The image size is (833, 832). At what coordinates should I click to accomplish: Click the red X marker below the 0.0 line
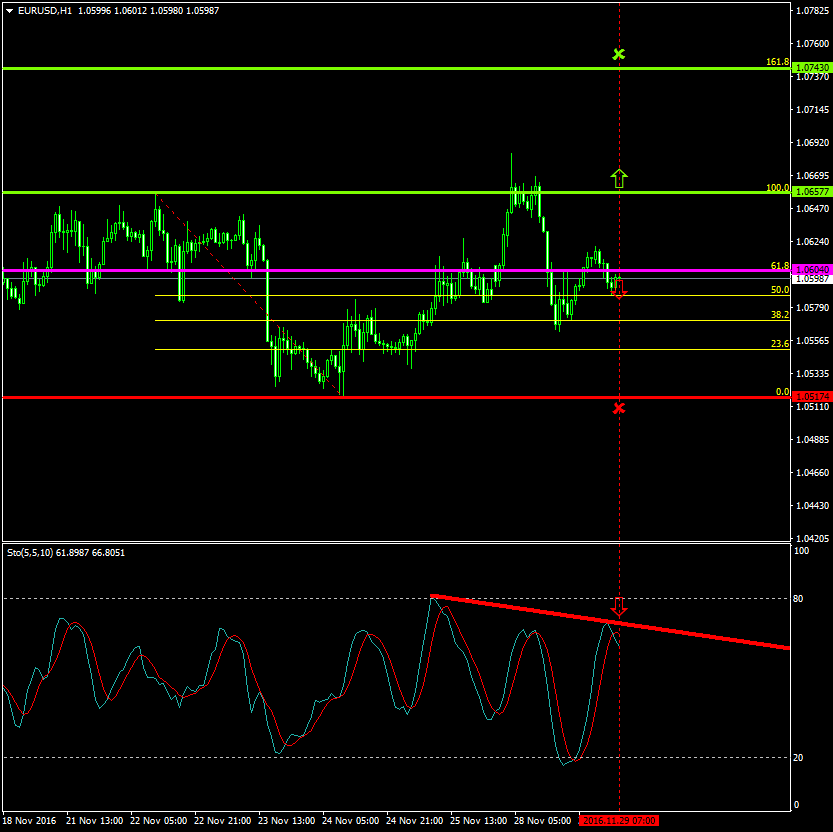[619, 407]
